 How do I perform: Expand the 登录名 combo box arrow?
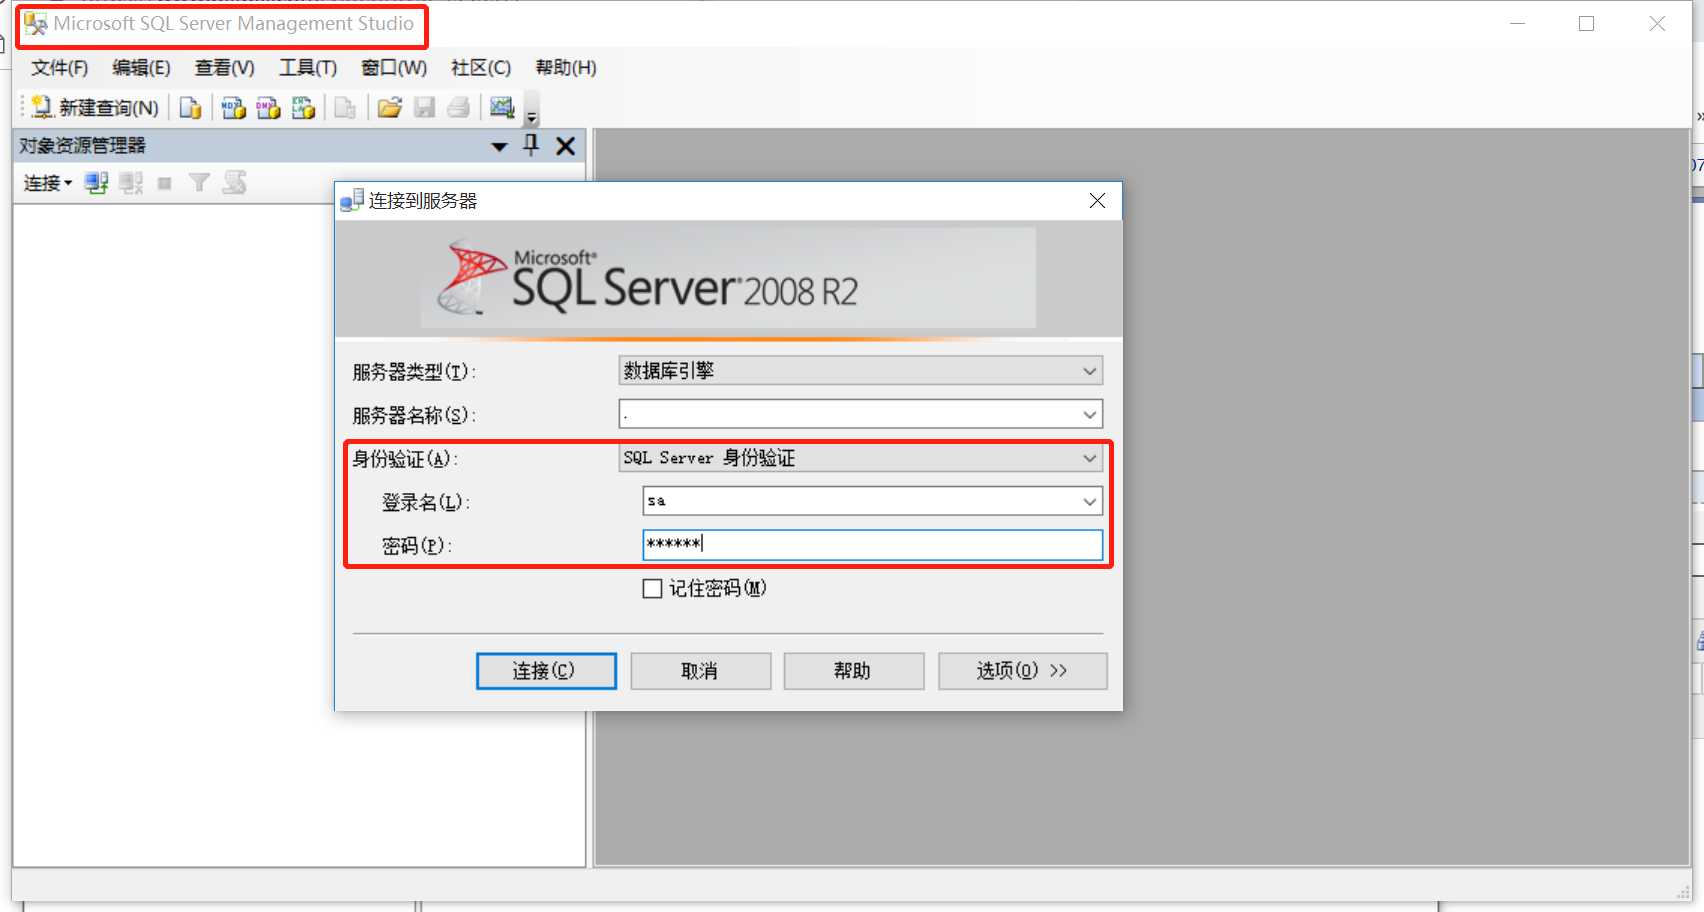pyautogui.click(x=1090, y=501)
